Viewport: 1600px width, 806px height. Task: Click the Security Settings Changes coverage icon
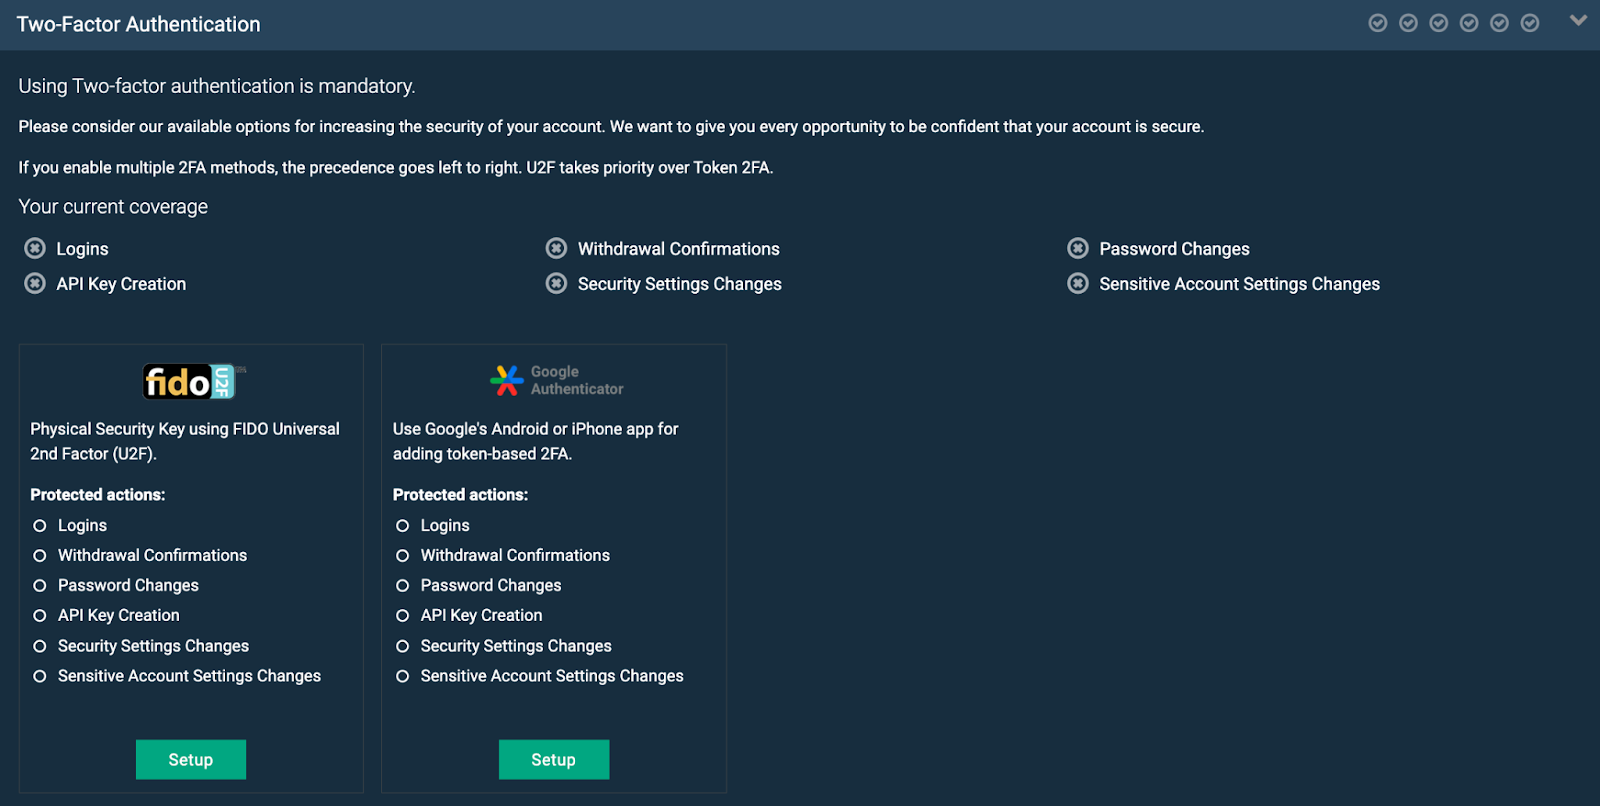tap(556, 283)
